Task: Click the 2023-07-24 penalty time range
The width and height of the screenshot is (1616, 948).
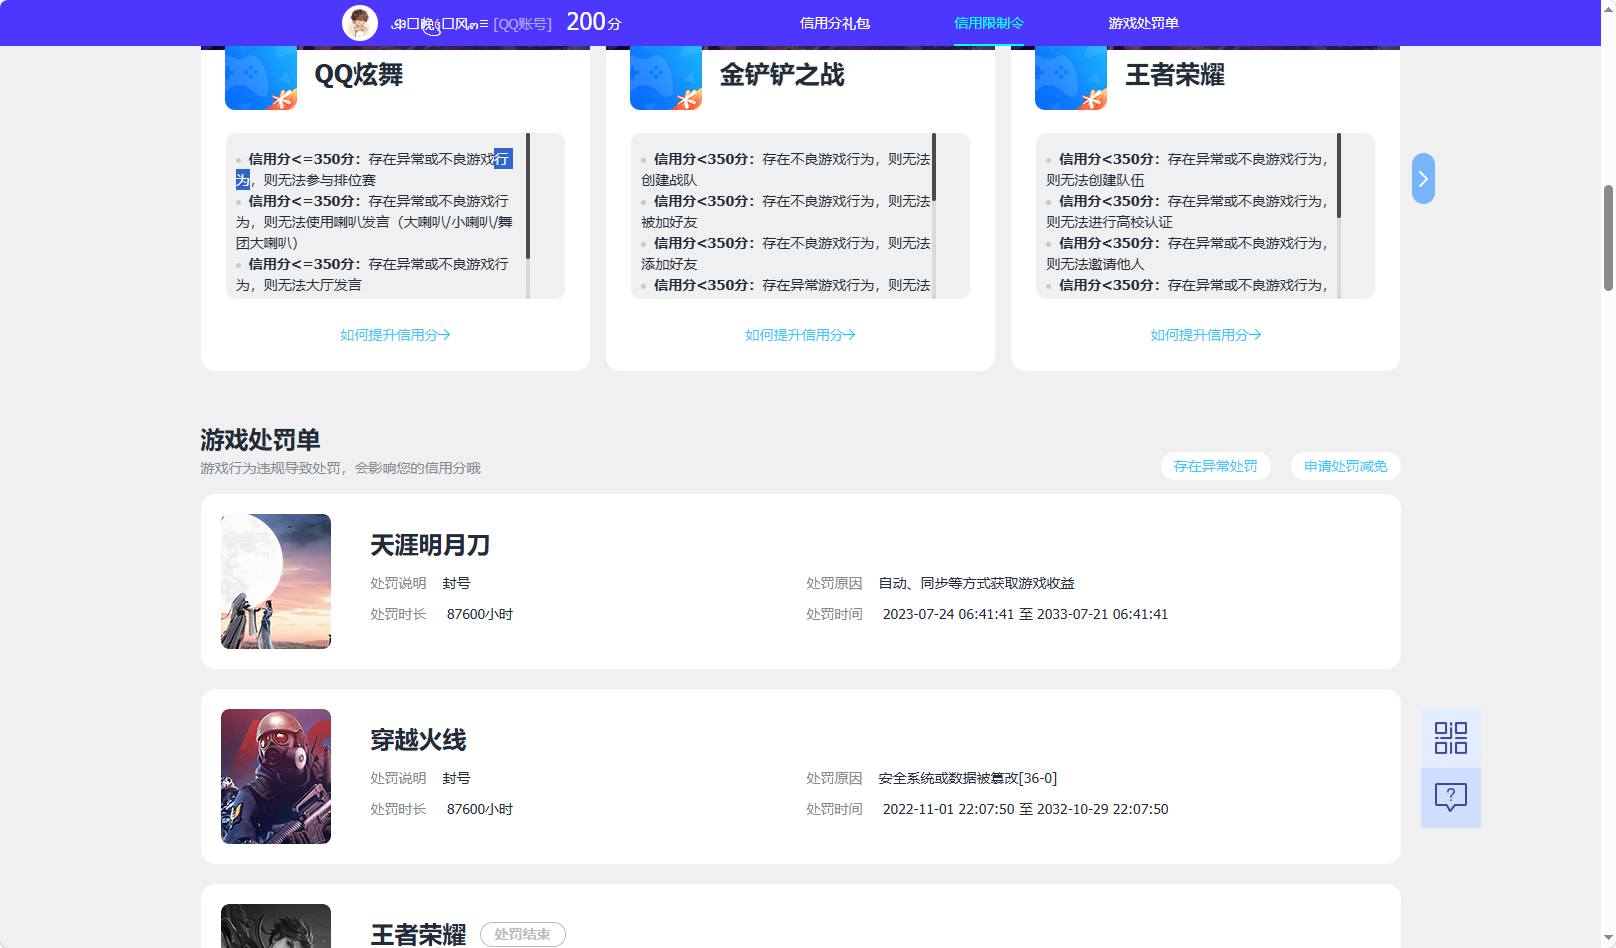Action: (x=1025, y=614)
